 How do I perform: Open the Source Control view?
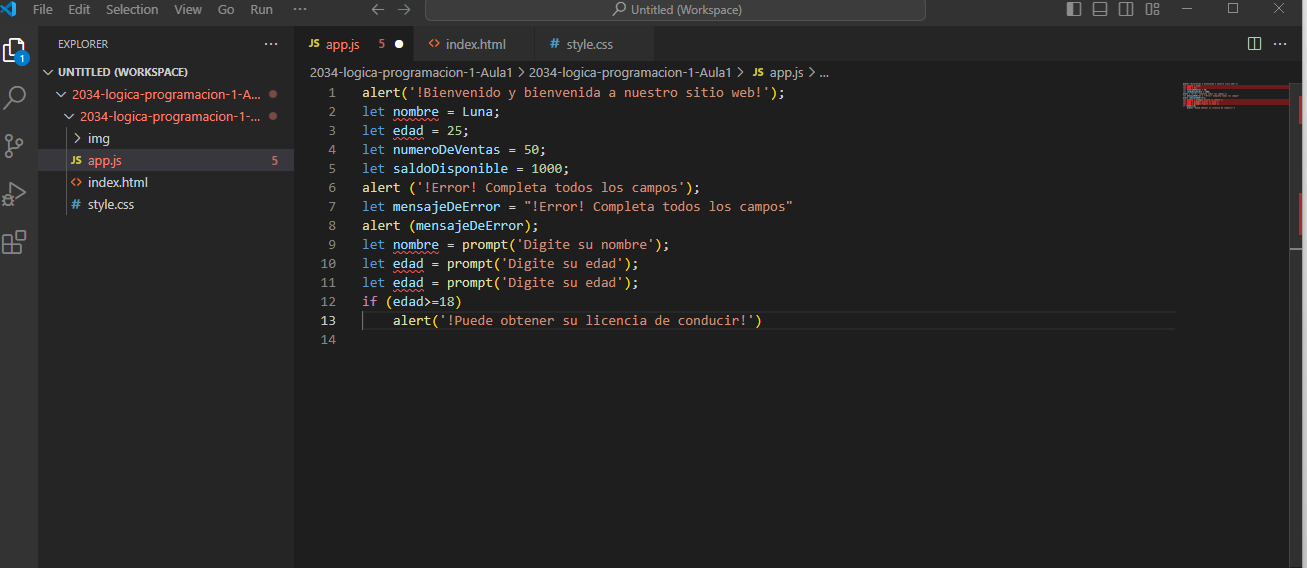pos(14,146)
